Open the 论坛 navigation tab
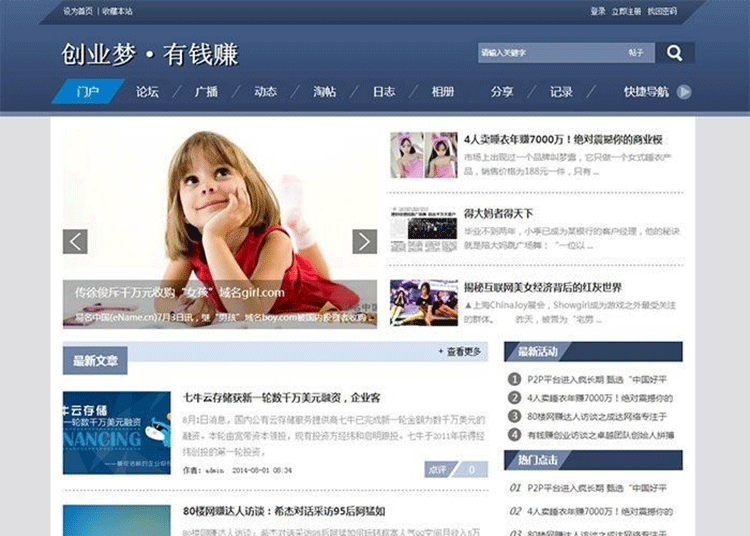 click(x=147, y=92)
